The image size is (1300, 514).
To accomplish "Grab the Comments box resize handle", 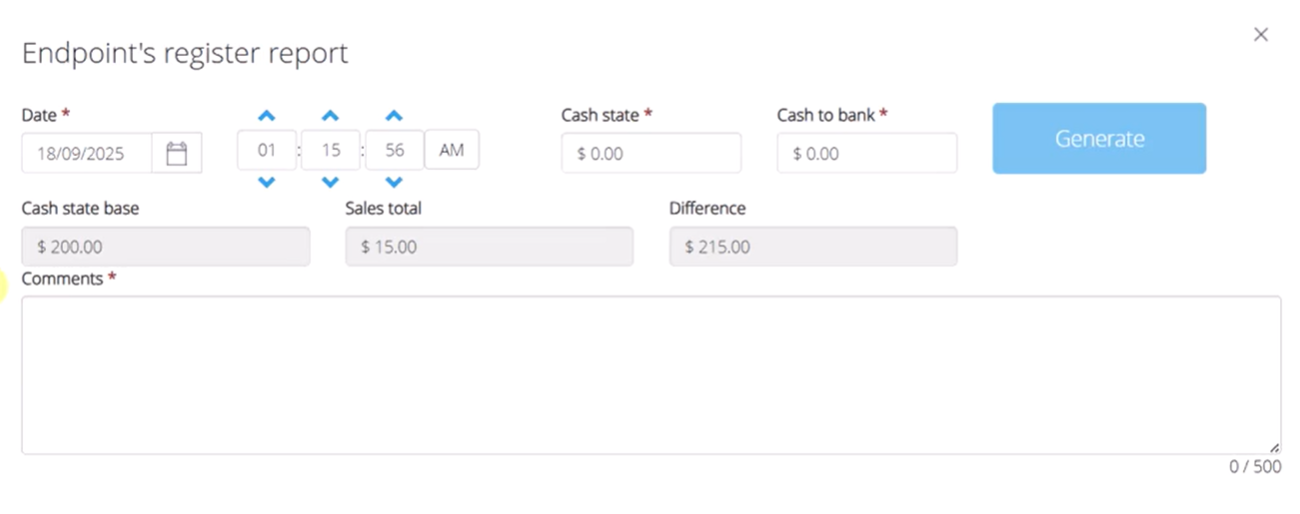I will (1275, 449).
